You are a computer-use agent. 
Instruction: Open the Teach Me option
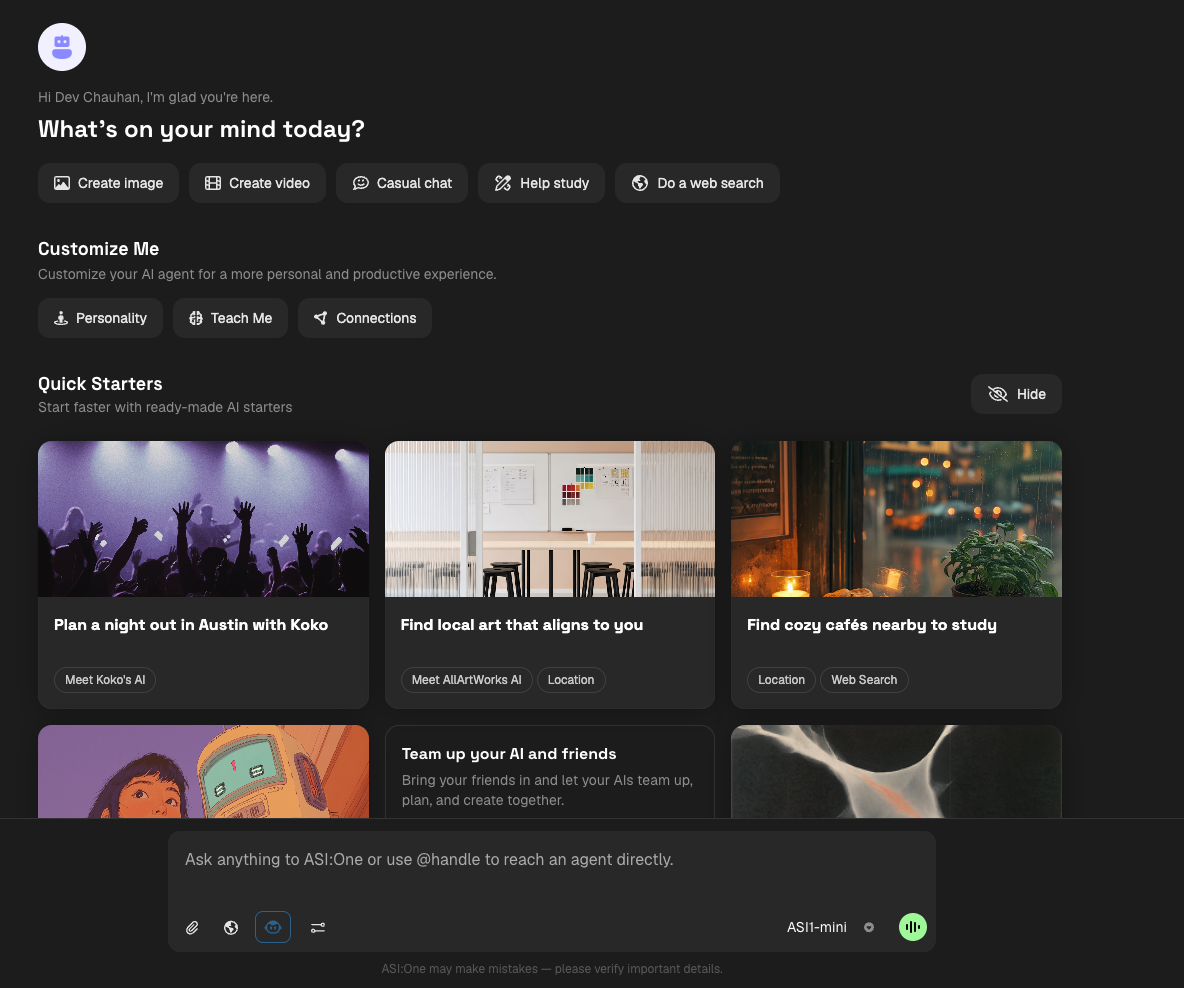[230, 318]
